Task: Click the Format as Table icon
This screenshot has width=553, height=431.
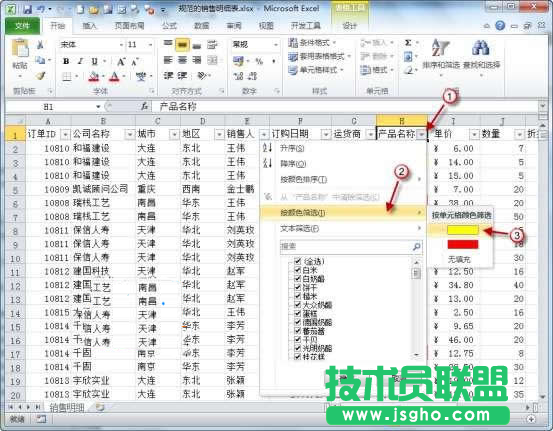Action: 293,56
